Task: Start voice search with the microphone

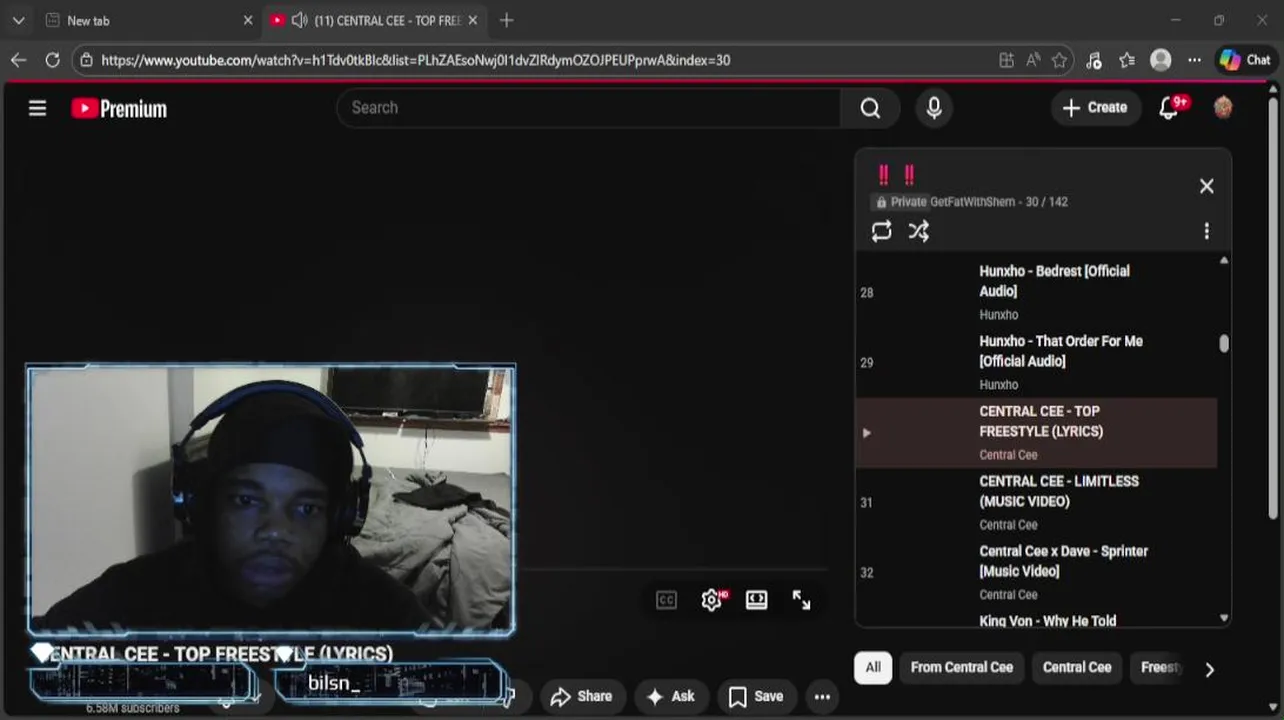Action: 934,108
